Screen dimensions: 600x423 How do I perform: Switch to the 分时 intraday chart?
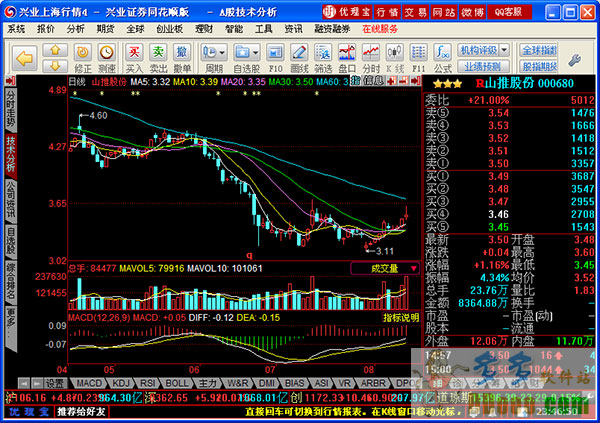click(371, 58)
